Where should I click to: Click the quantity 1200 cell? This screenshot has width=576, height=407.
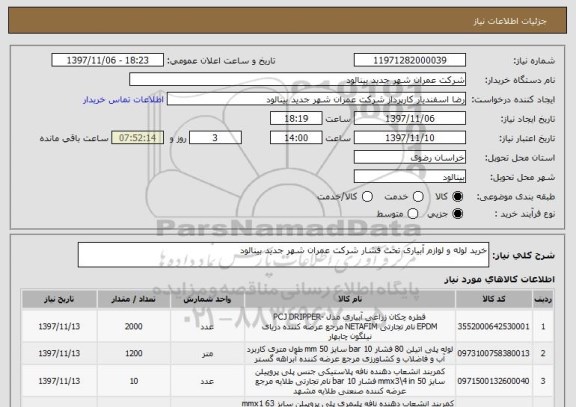[134, 353]
